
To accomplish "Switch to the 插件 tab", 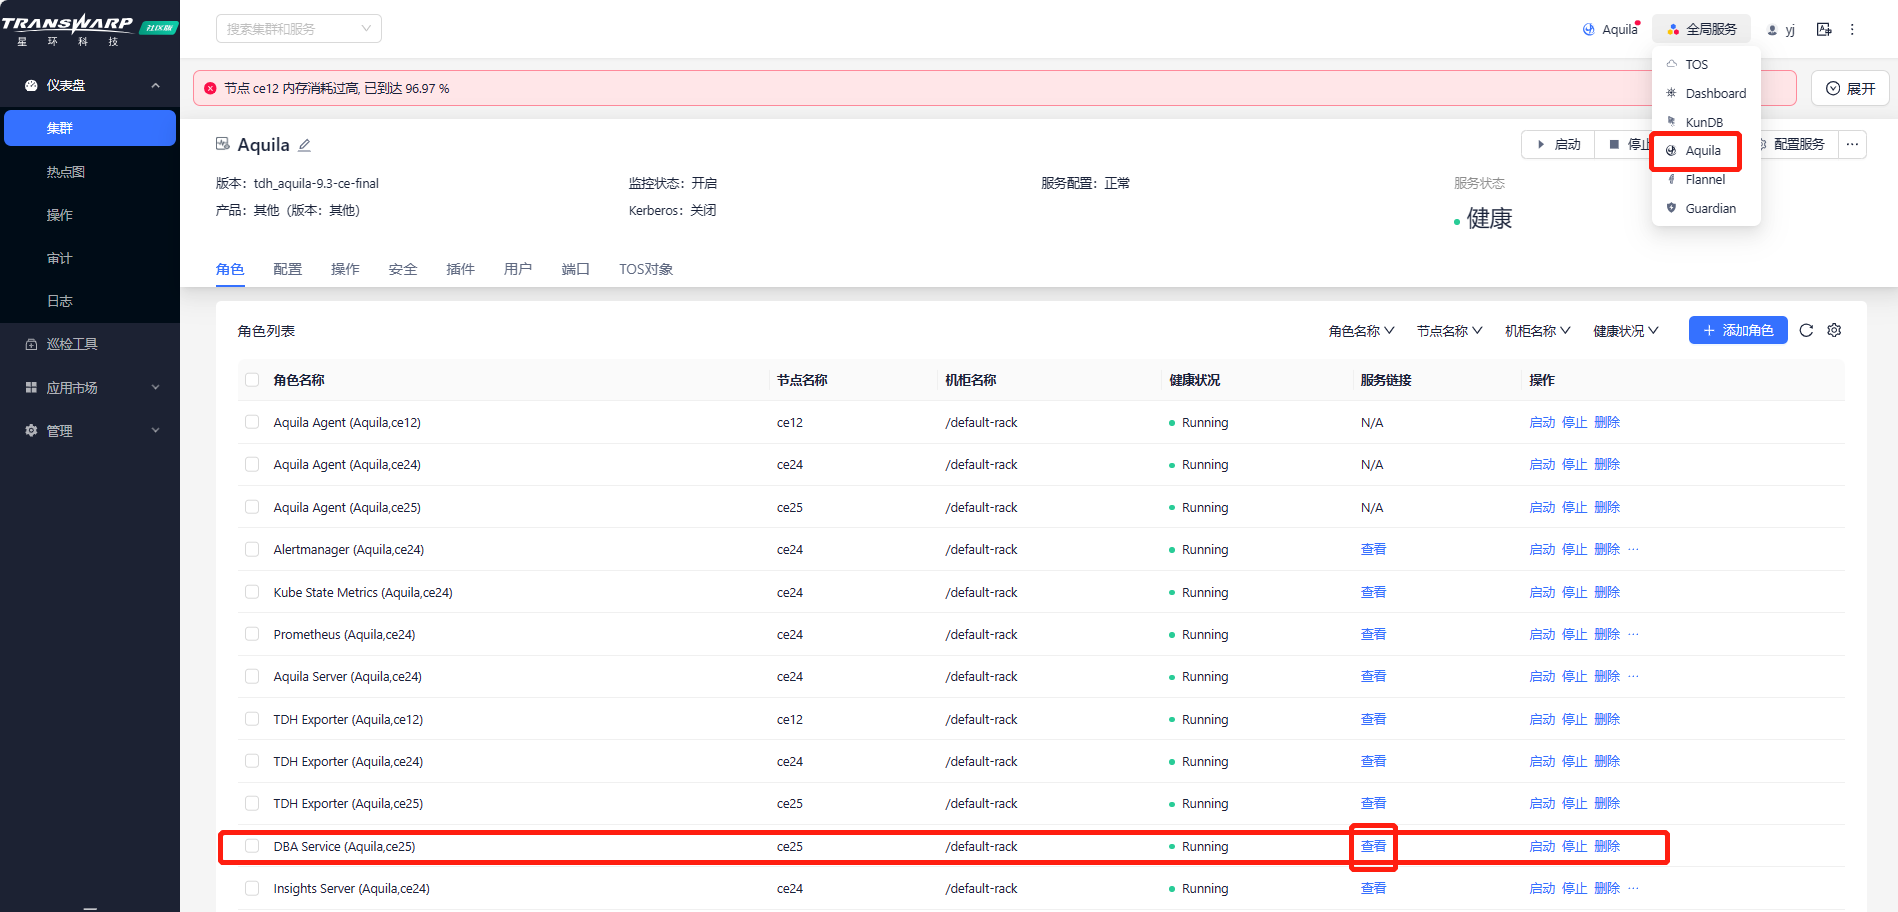I will (x=460, y=269).
